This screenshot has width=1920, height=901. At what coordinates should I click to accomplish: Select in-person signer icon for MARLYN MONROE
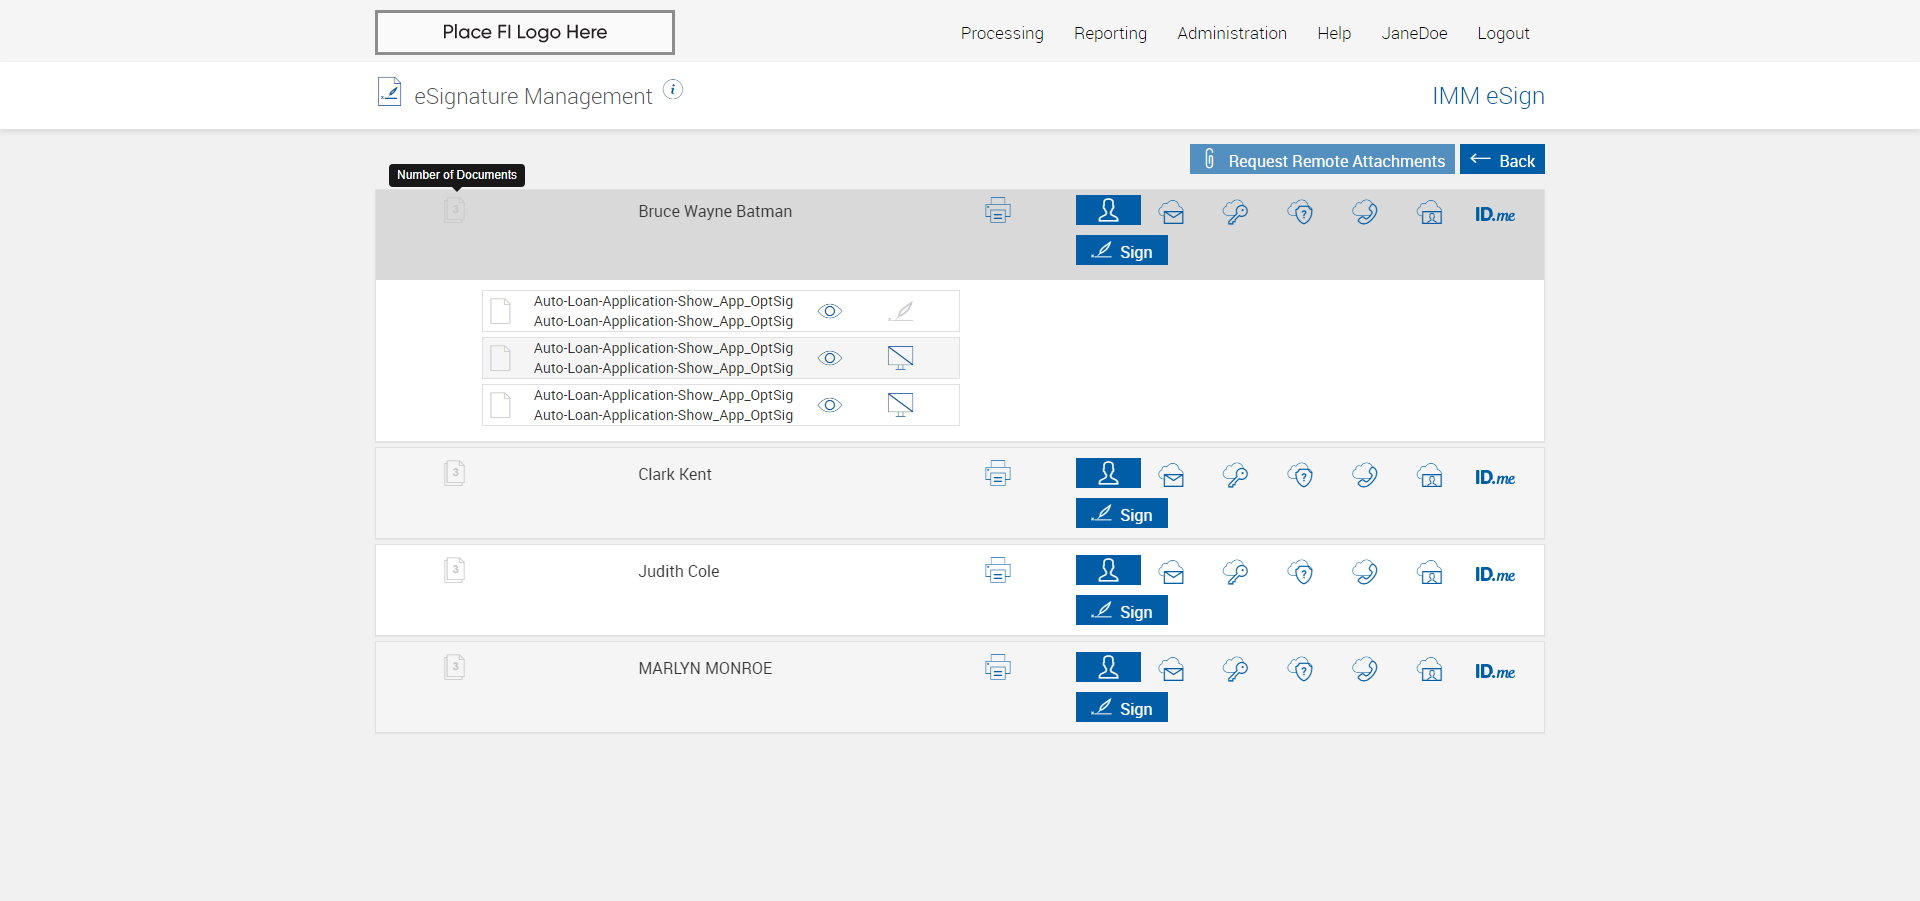tap(1108, 667)
